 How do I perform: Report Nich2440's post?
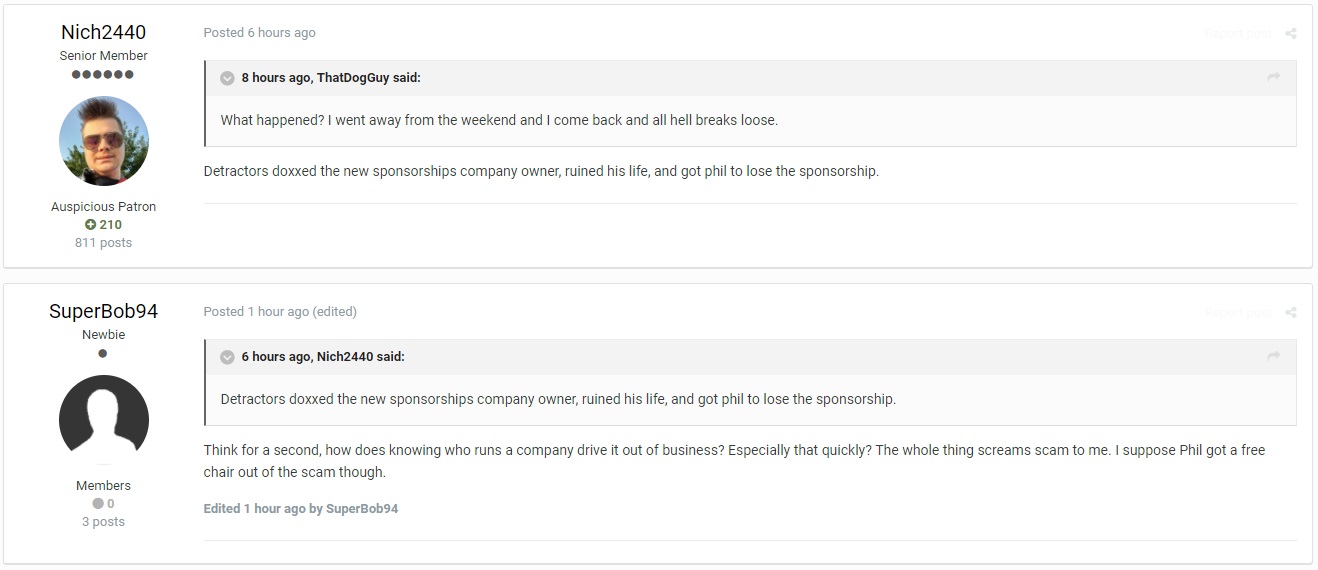tap(1238, 34)
